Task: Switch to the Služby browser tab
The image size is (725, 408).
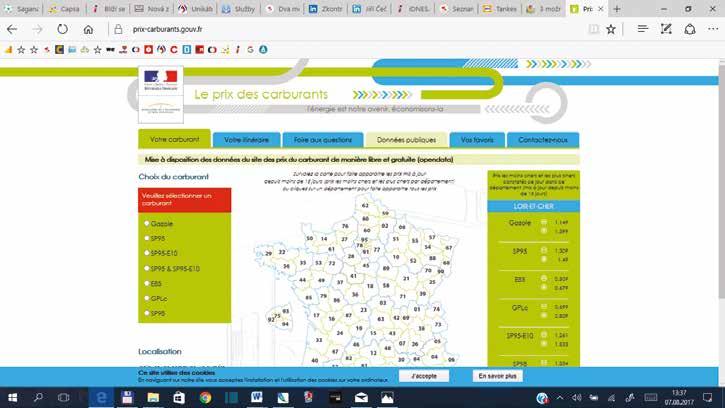Action: pyautogui.click(x=239, y=9)
